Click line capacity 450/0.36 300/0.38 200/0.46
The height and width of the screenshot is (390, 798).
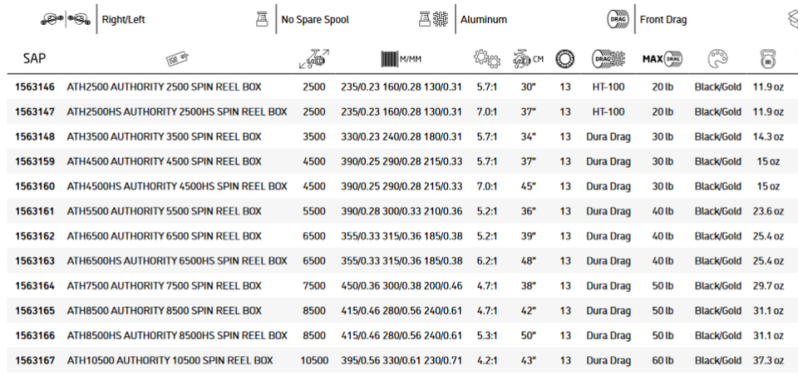point(402,286)
